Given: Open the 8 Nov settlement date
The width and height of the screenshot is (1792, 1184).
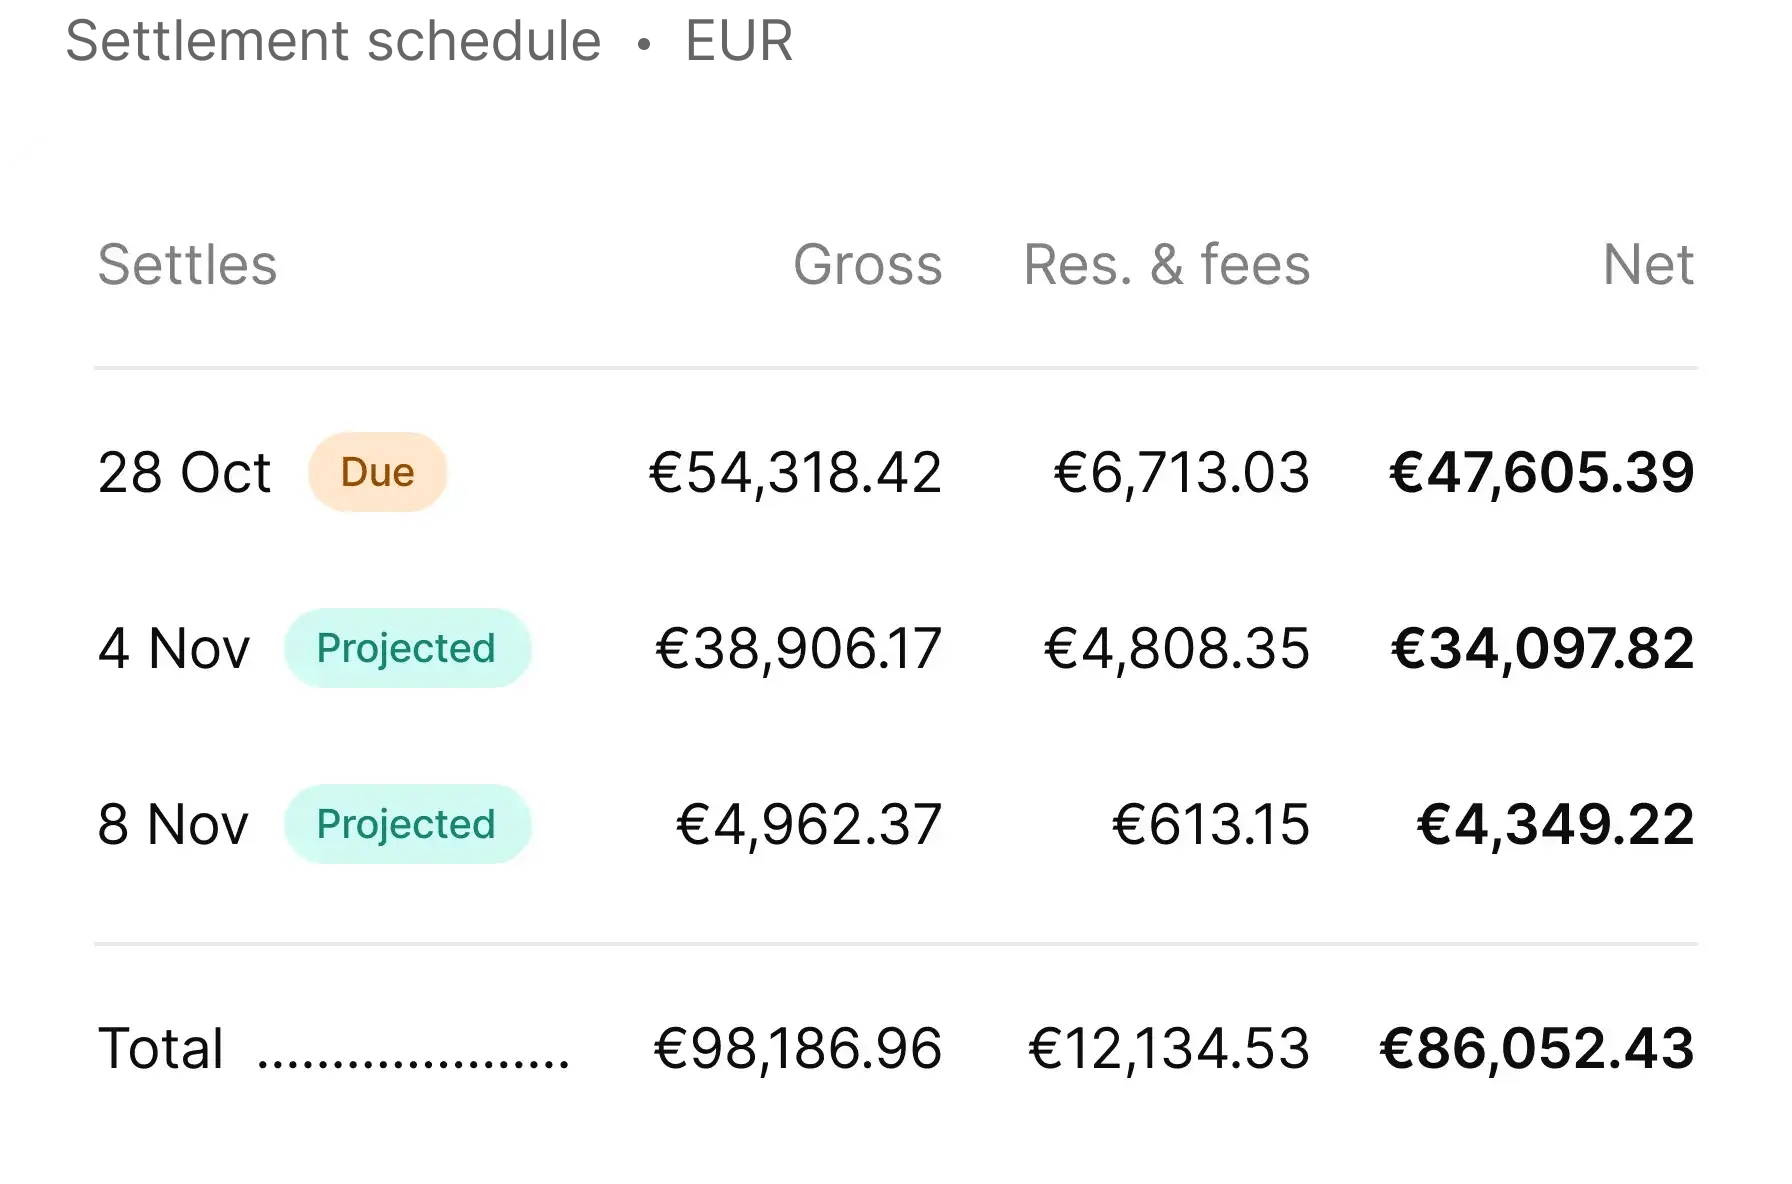Looking at the screenshot, I should (x=173, y=824).
